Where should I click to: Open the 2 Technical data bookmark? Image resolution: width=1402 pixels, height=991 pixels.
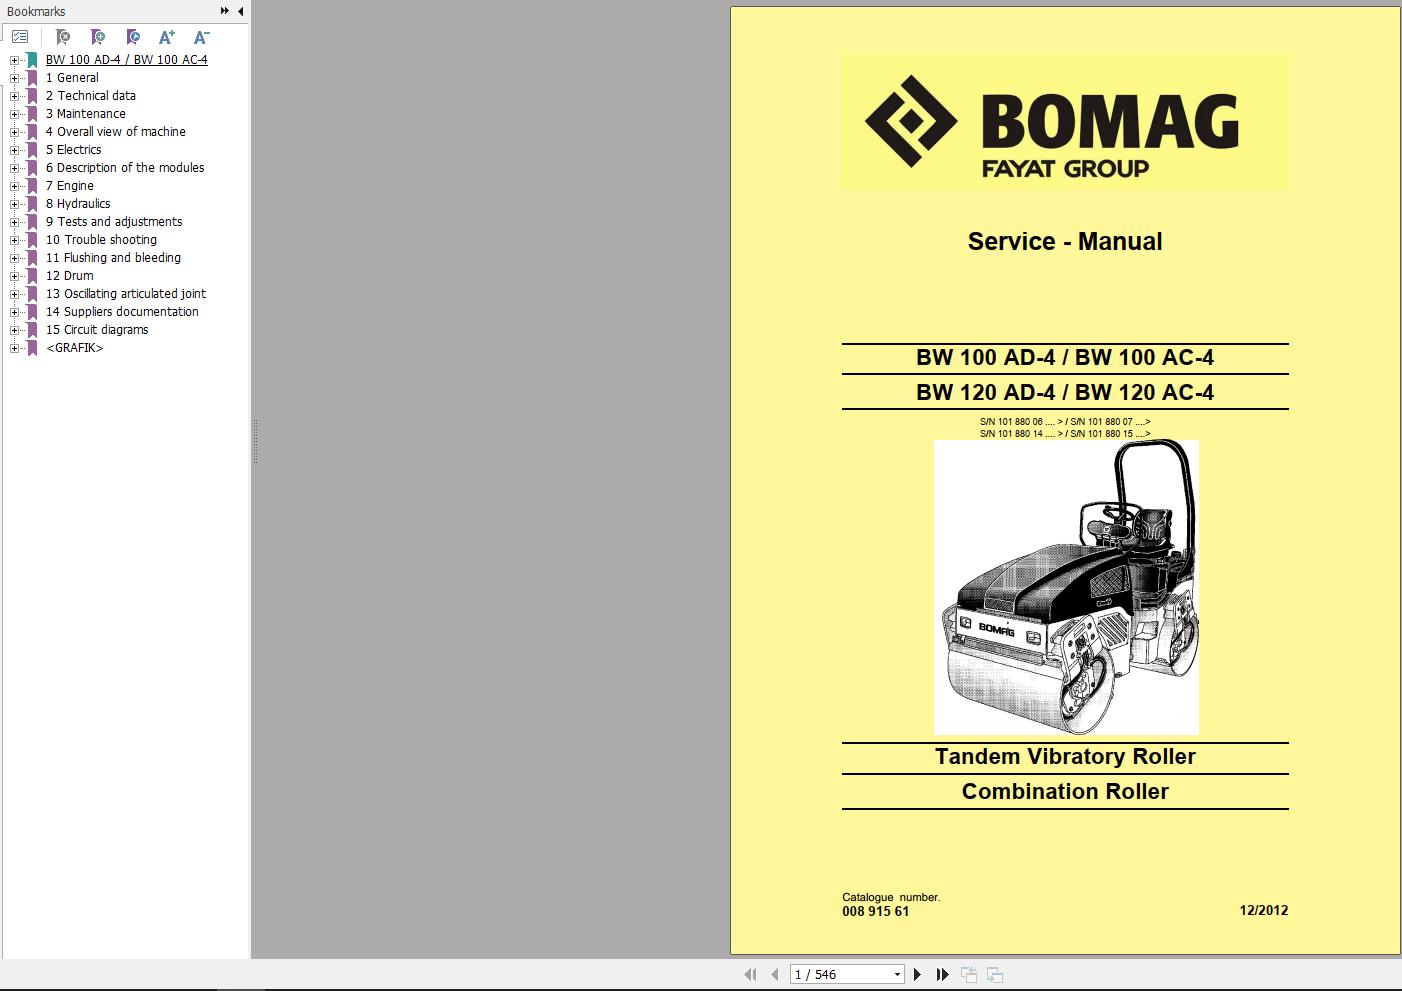(91, 96)
